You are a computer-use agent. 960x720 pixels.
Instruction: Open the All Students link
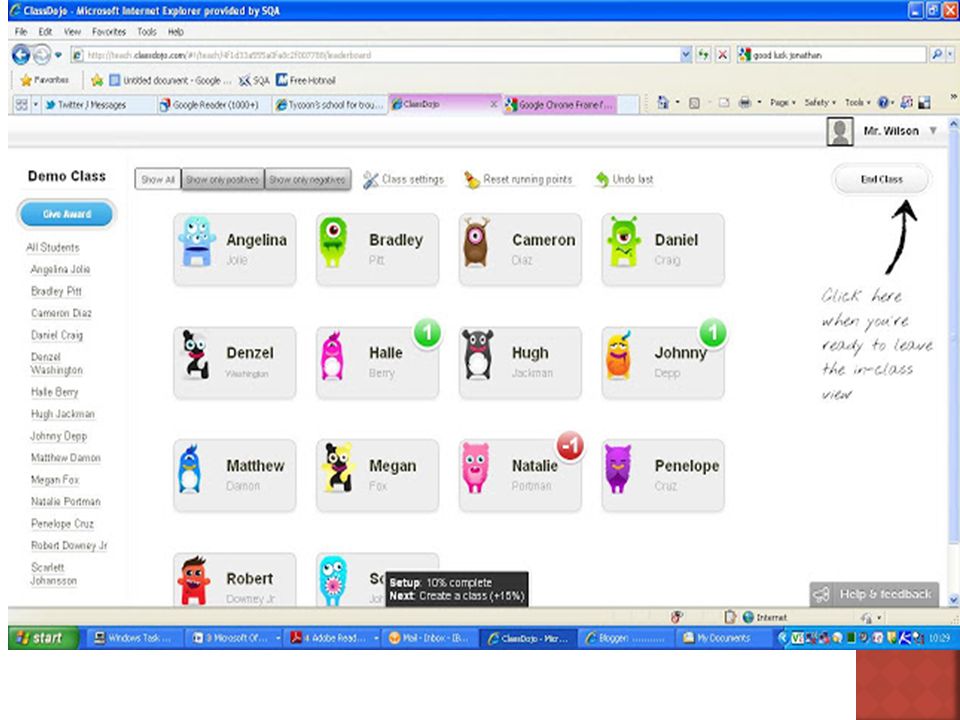pyautogui.click(x=53, y=247)
